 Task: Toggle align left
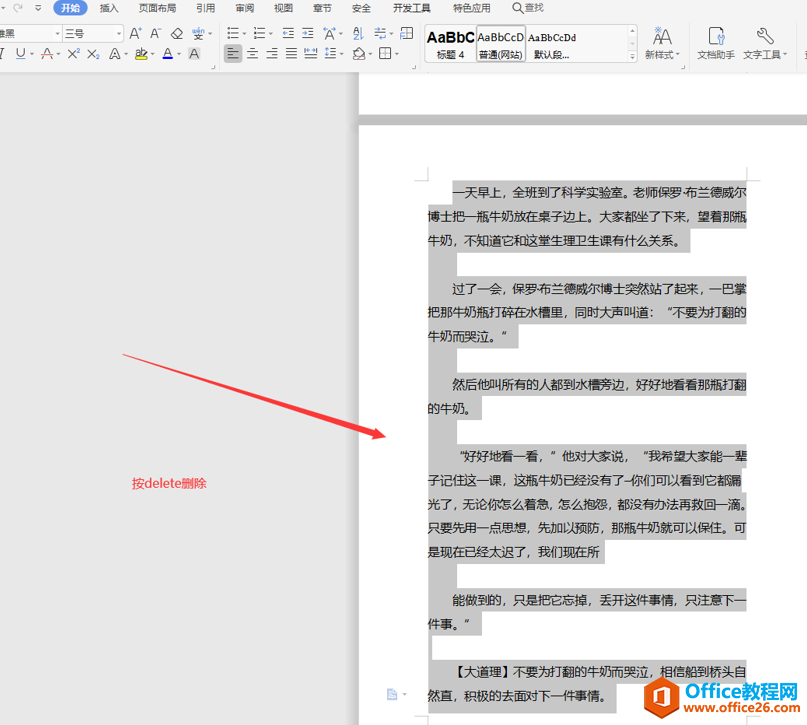tap(233, 54)
